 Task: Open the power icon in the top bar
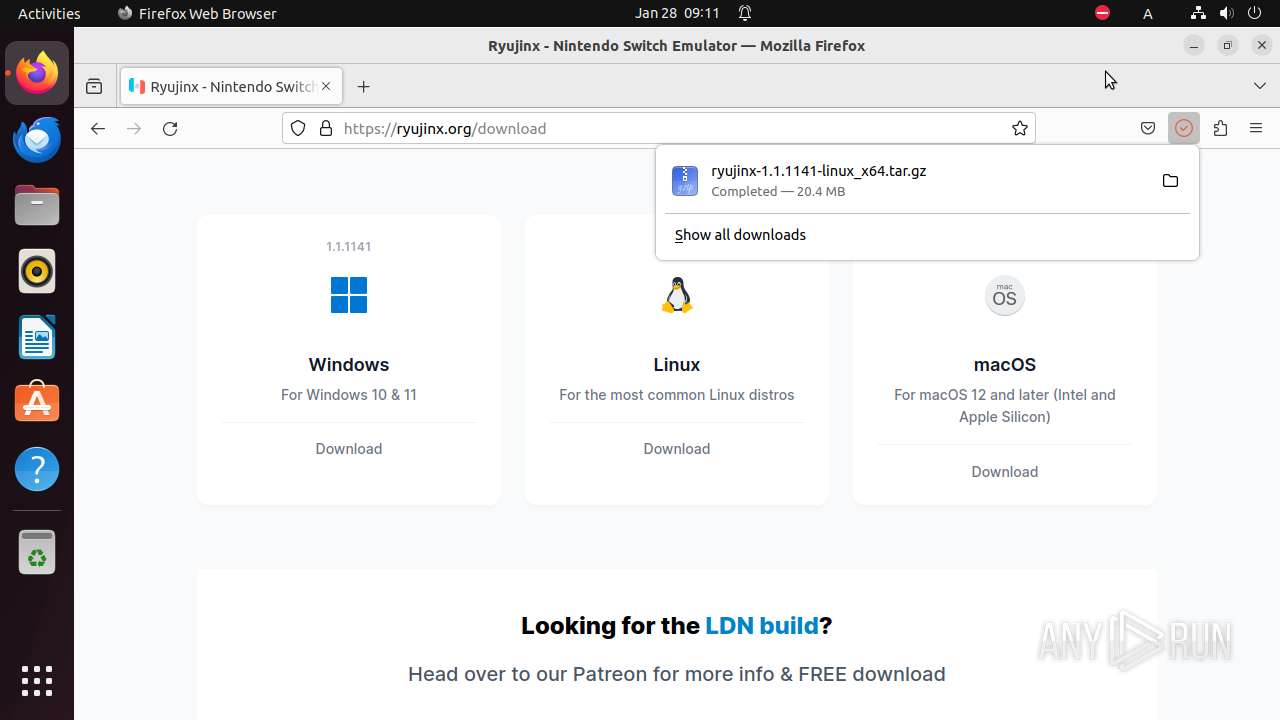(1256, 13)
